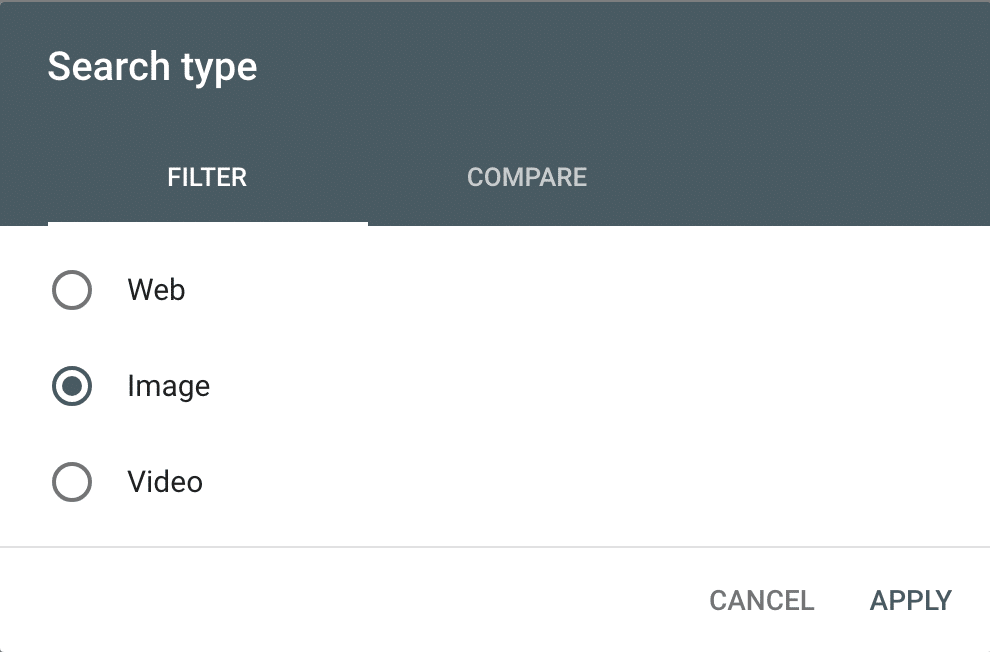Select the Web radio button
990x652 pixels.
[x=72, y=291]
